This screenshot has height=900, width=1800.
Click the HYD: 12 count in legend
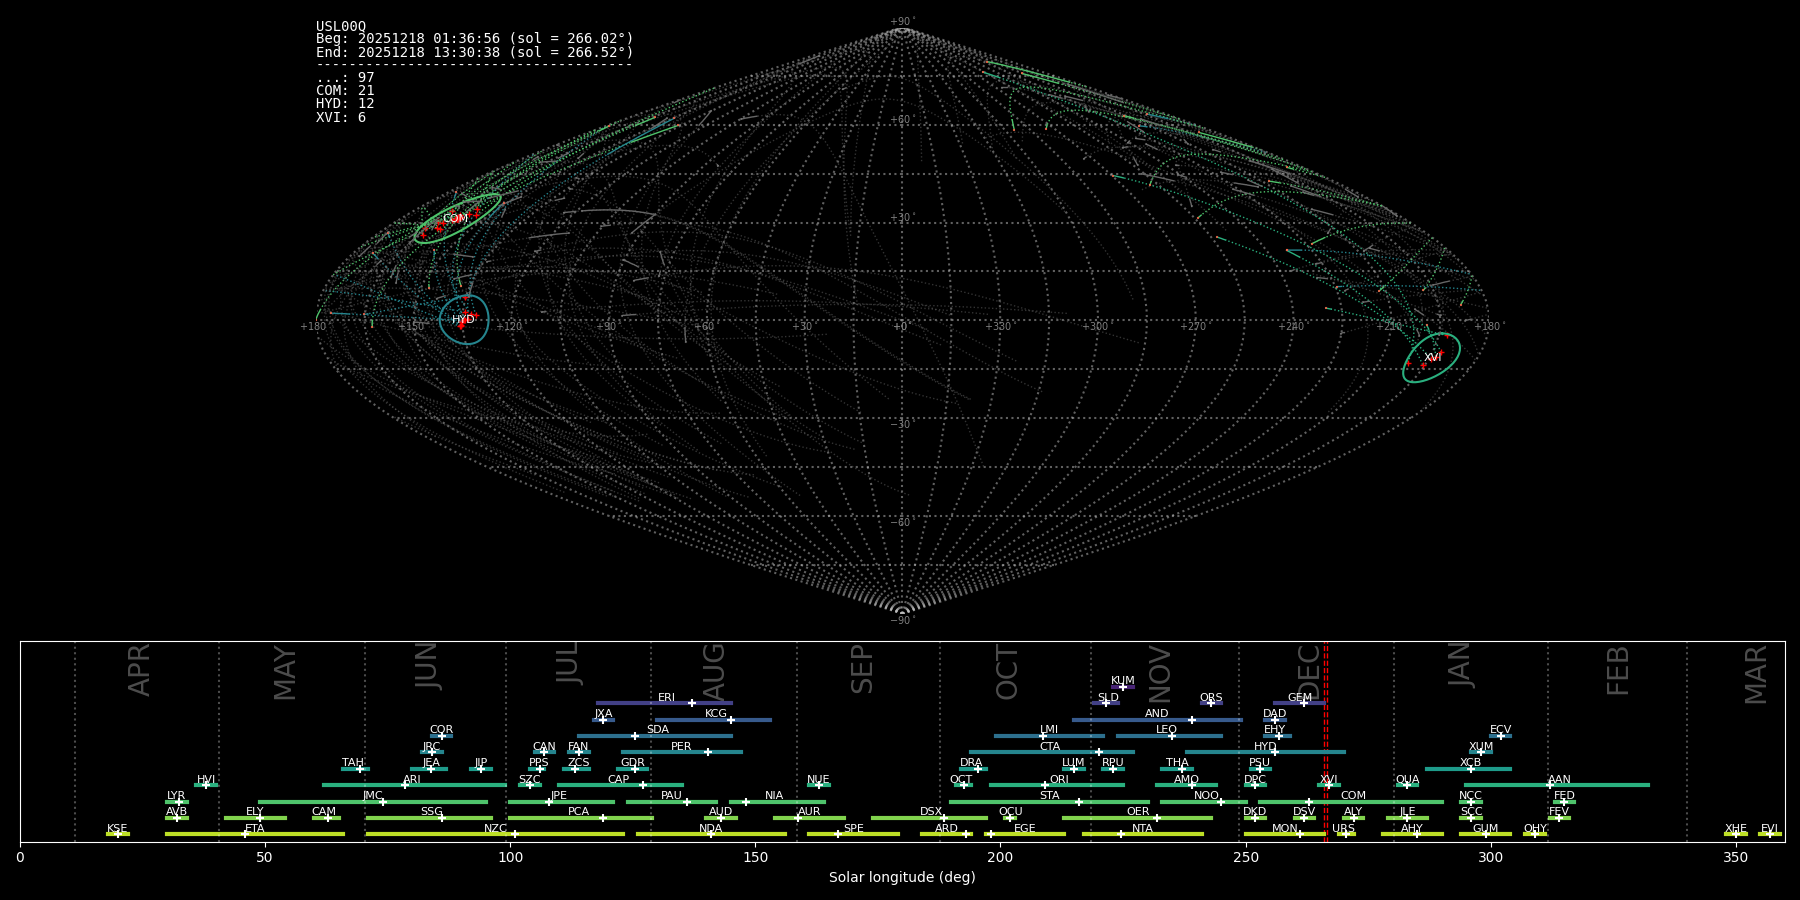pos(345,104)
